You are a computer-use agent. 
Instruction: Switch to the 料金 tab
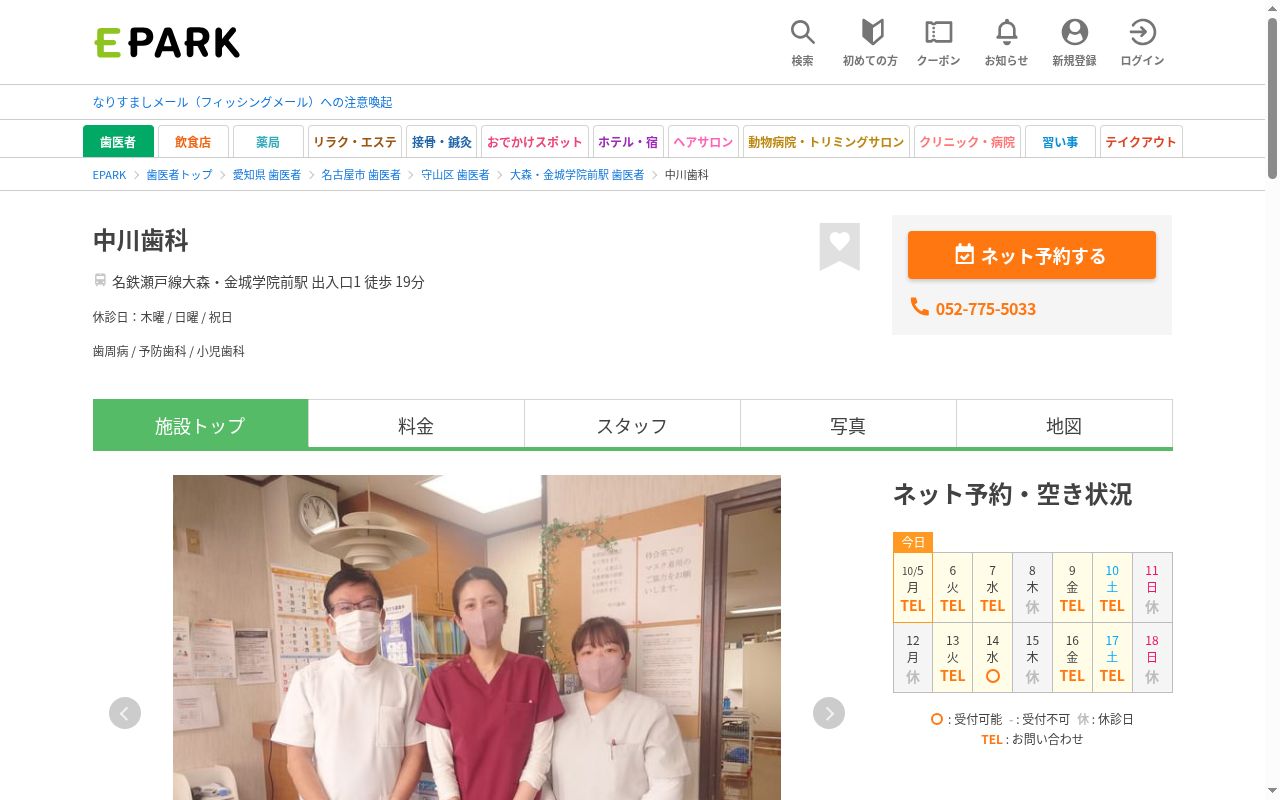coord(416,425)
